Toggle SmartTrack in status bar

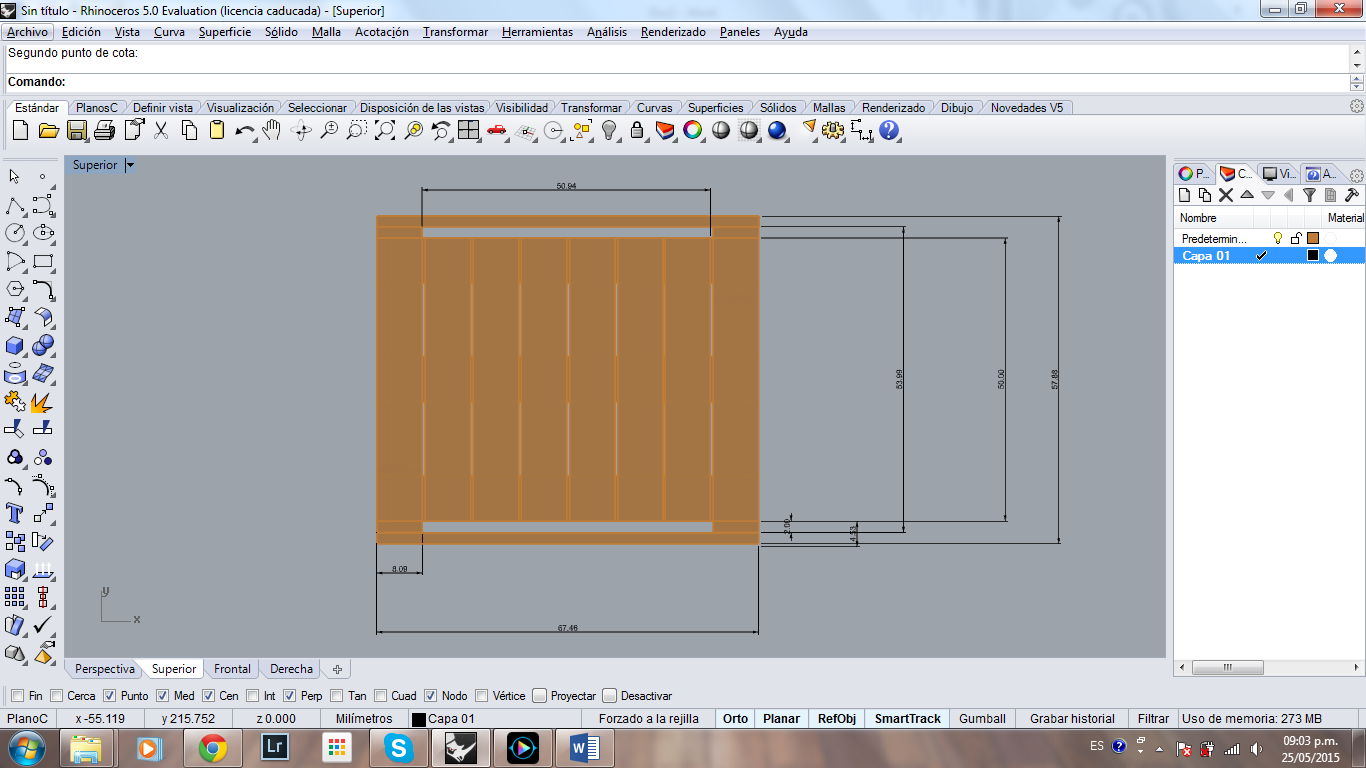pos(908,718)
